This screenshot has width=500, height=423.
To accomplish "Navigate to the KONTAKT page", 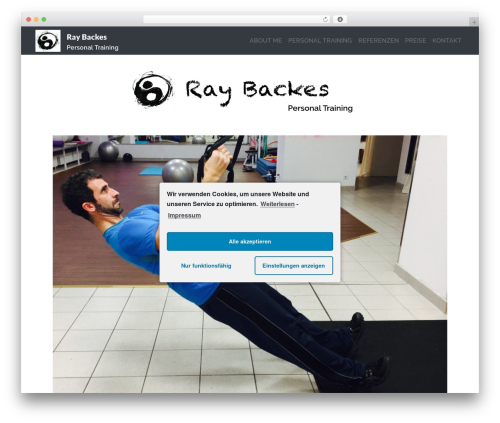I will 447,41.
